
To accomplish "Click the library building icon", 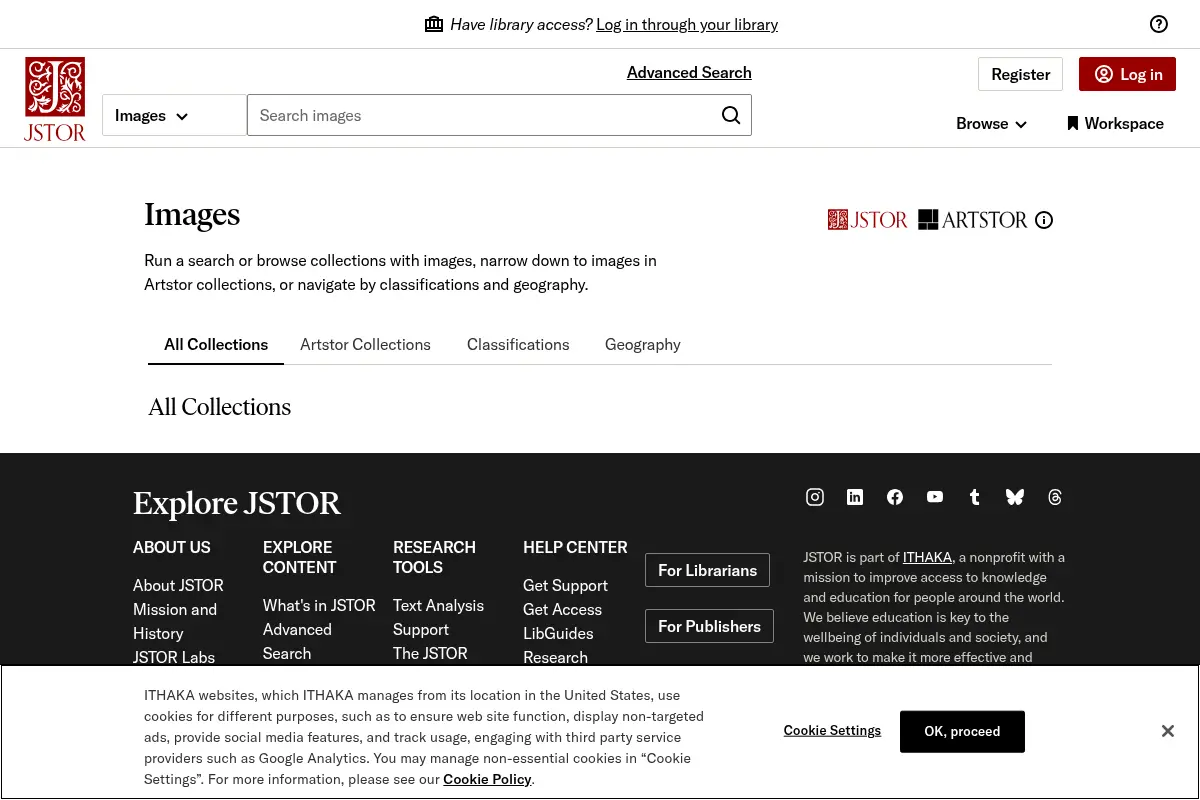I will click(434, 24).
